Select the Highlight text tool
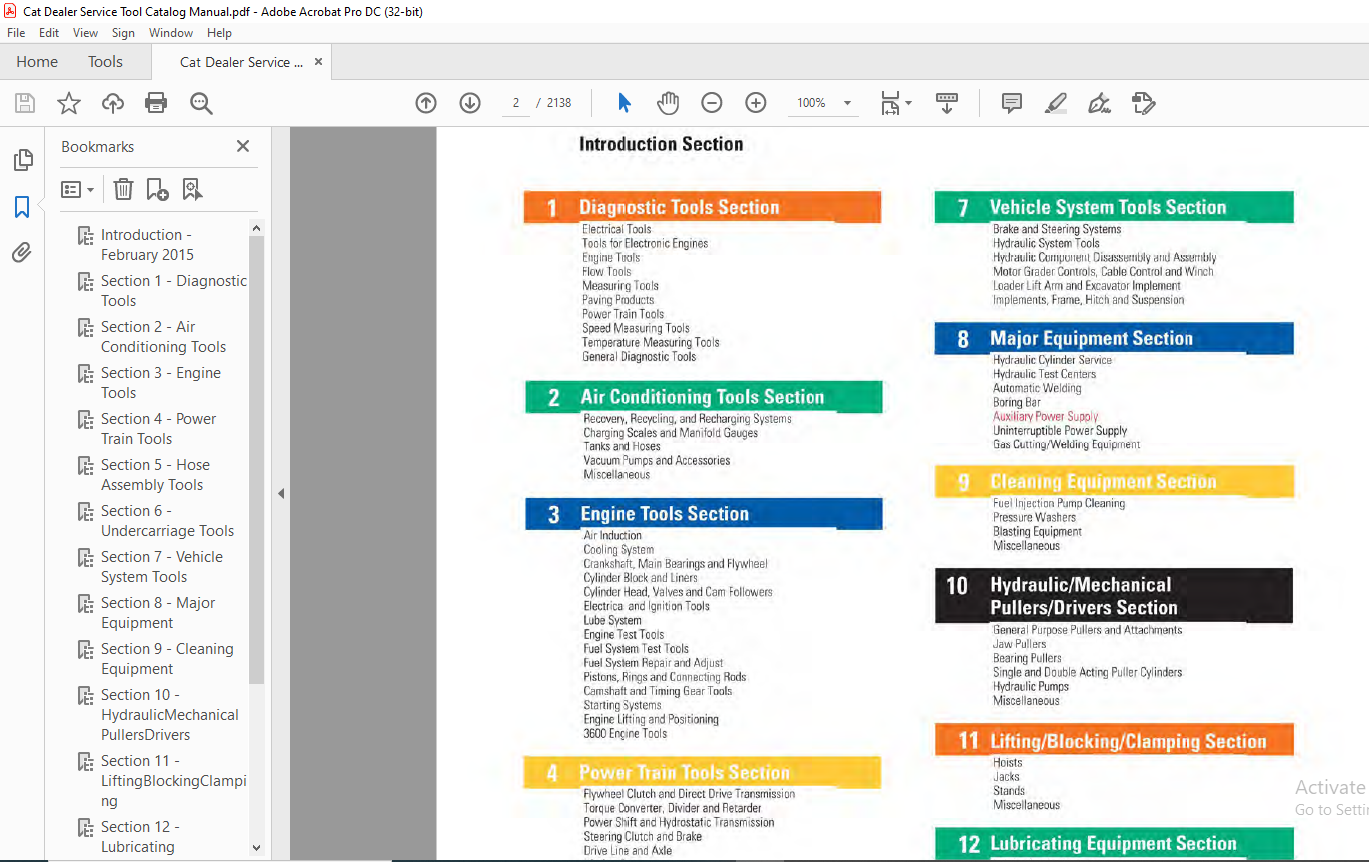The image size is (1369, 862). click(x=1056, y=103)
